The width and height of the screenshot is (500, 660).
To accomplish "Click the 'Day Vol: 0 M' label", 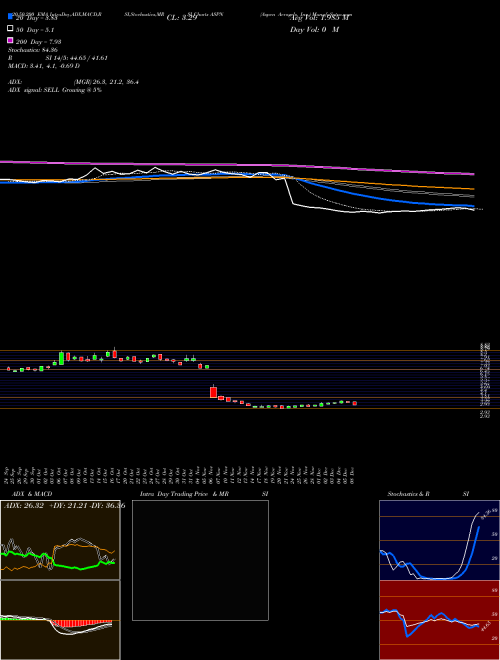I will click(x=314, y=30).
